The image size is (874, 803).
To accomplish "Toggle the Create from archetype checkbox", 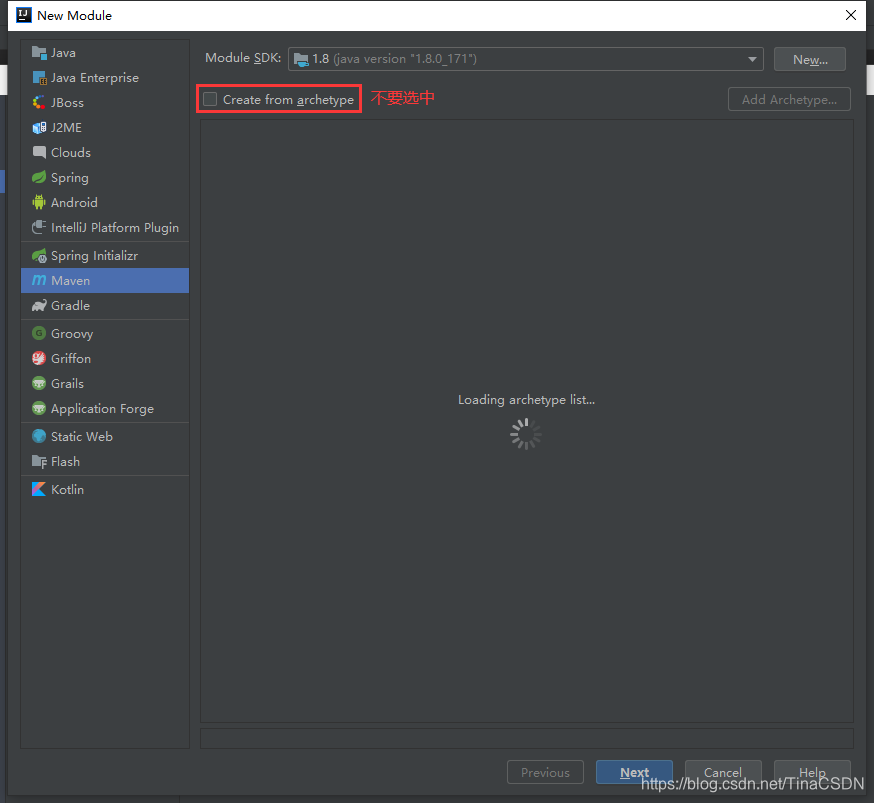I will click(210, 99).
